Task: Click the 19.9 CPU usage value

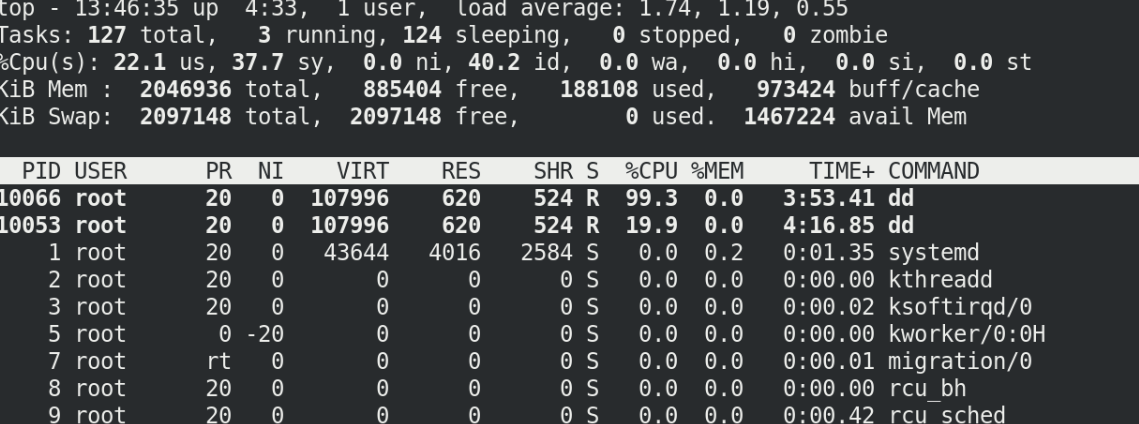Action: coord(652,226)
